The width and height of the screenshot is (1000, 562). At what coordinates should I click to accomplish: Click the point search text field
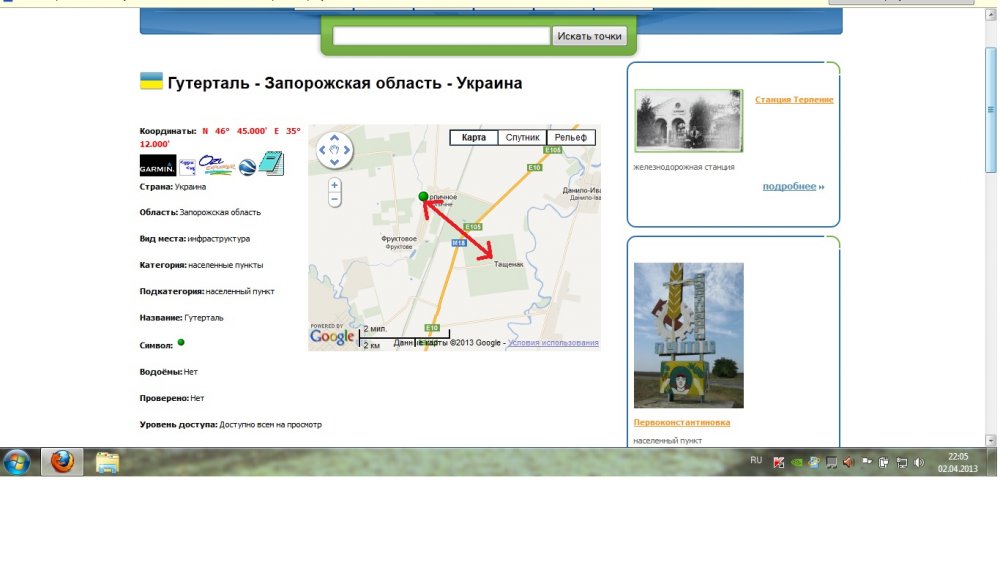point(441,36)
